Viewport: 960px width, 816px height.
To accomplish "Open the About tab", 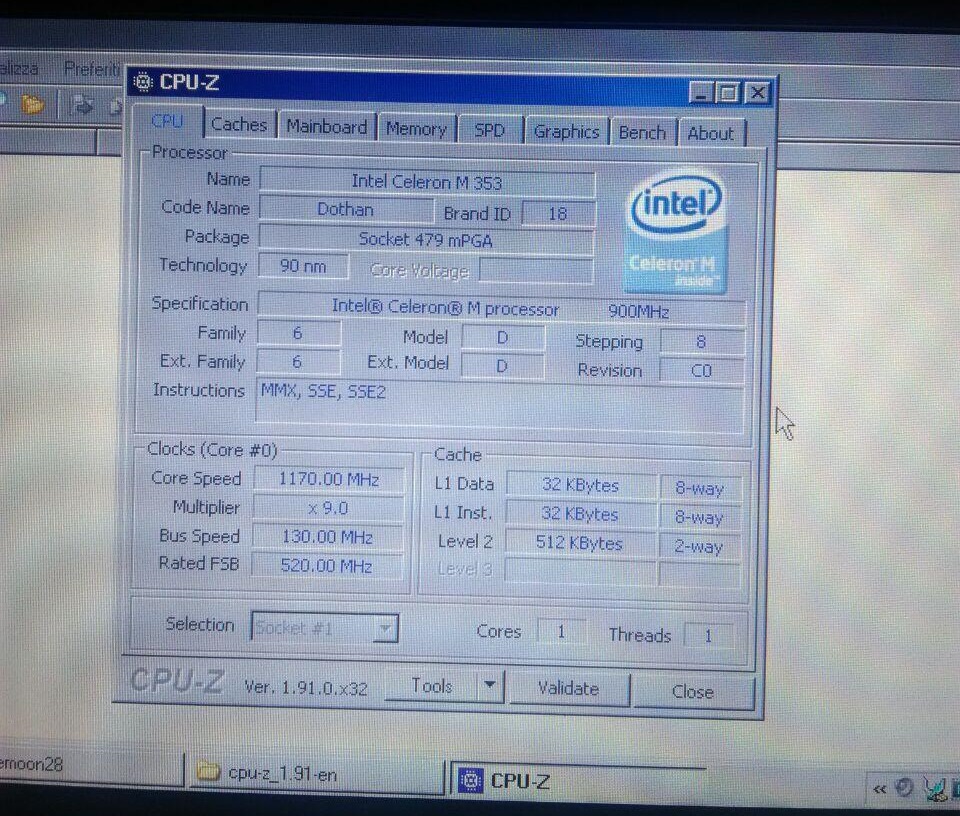I will click(710, 133).
